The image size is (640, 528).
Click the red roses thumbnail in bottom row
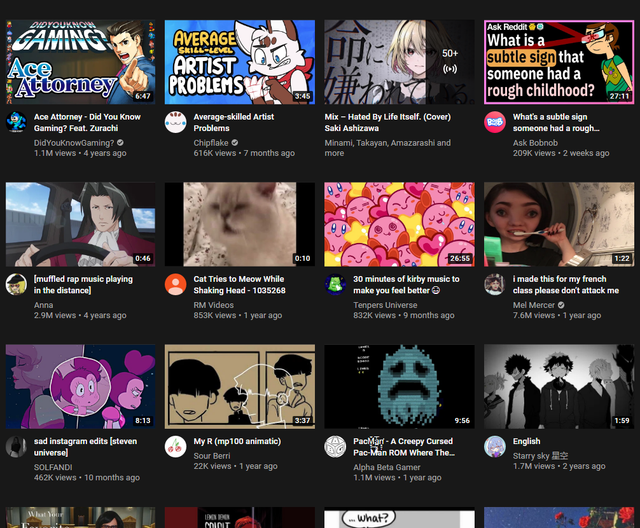click(559, 517)
